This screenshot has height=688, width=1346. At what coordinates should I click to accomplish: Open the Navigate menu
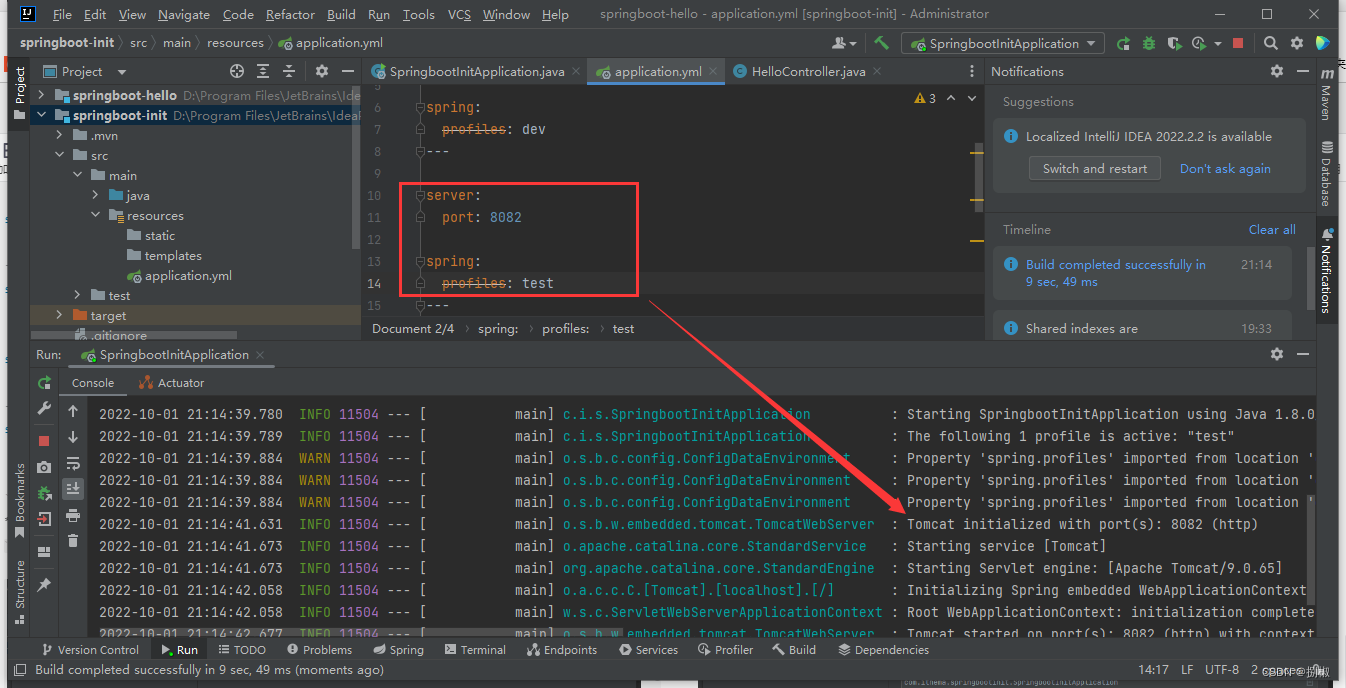pos(184,14)
